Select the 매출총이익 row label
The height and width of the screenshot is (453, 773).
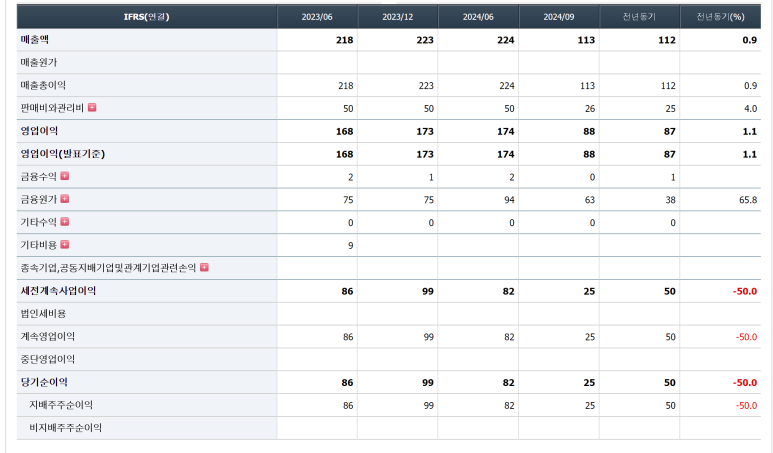click(43, 85)
